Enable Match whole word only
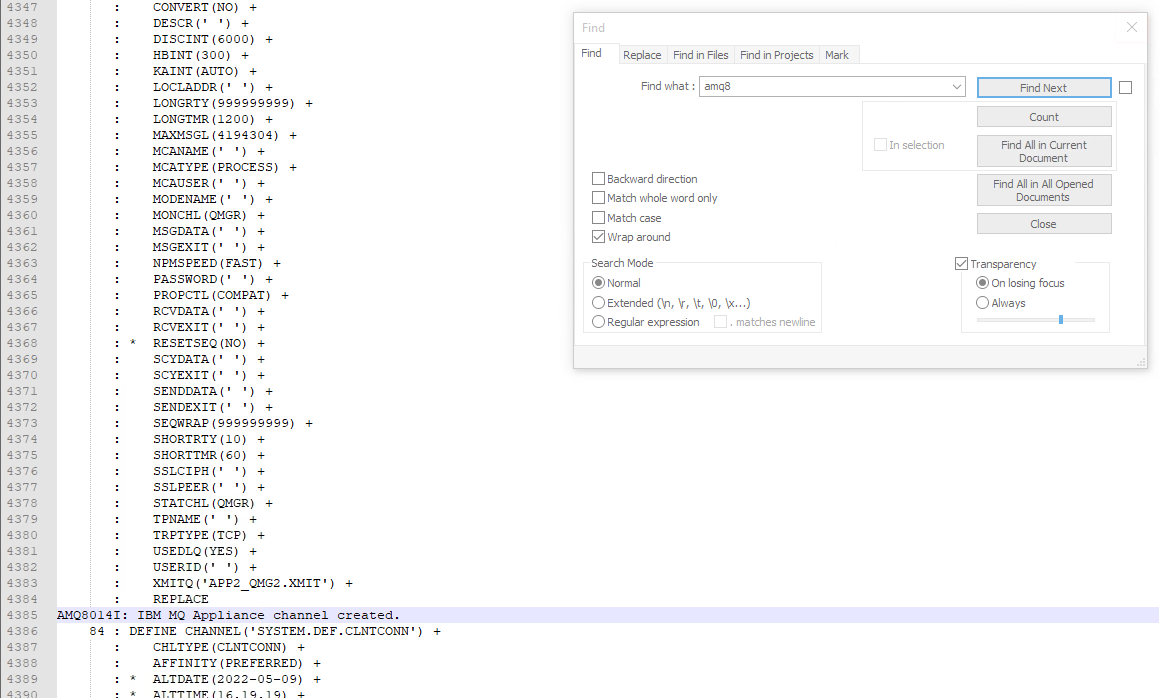 point(599,198)
